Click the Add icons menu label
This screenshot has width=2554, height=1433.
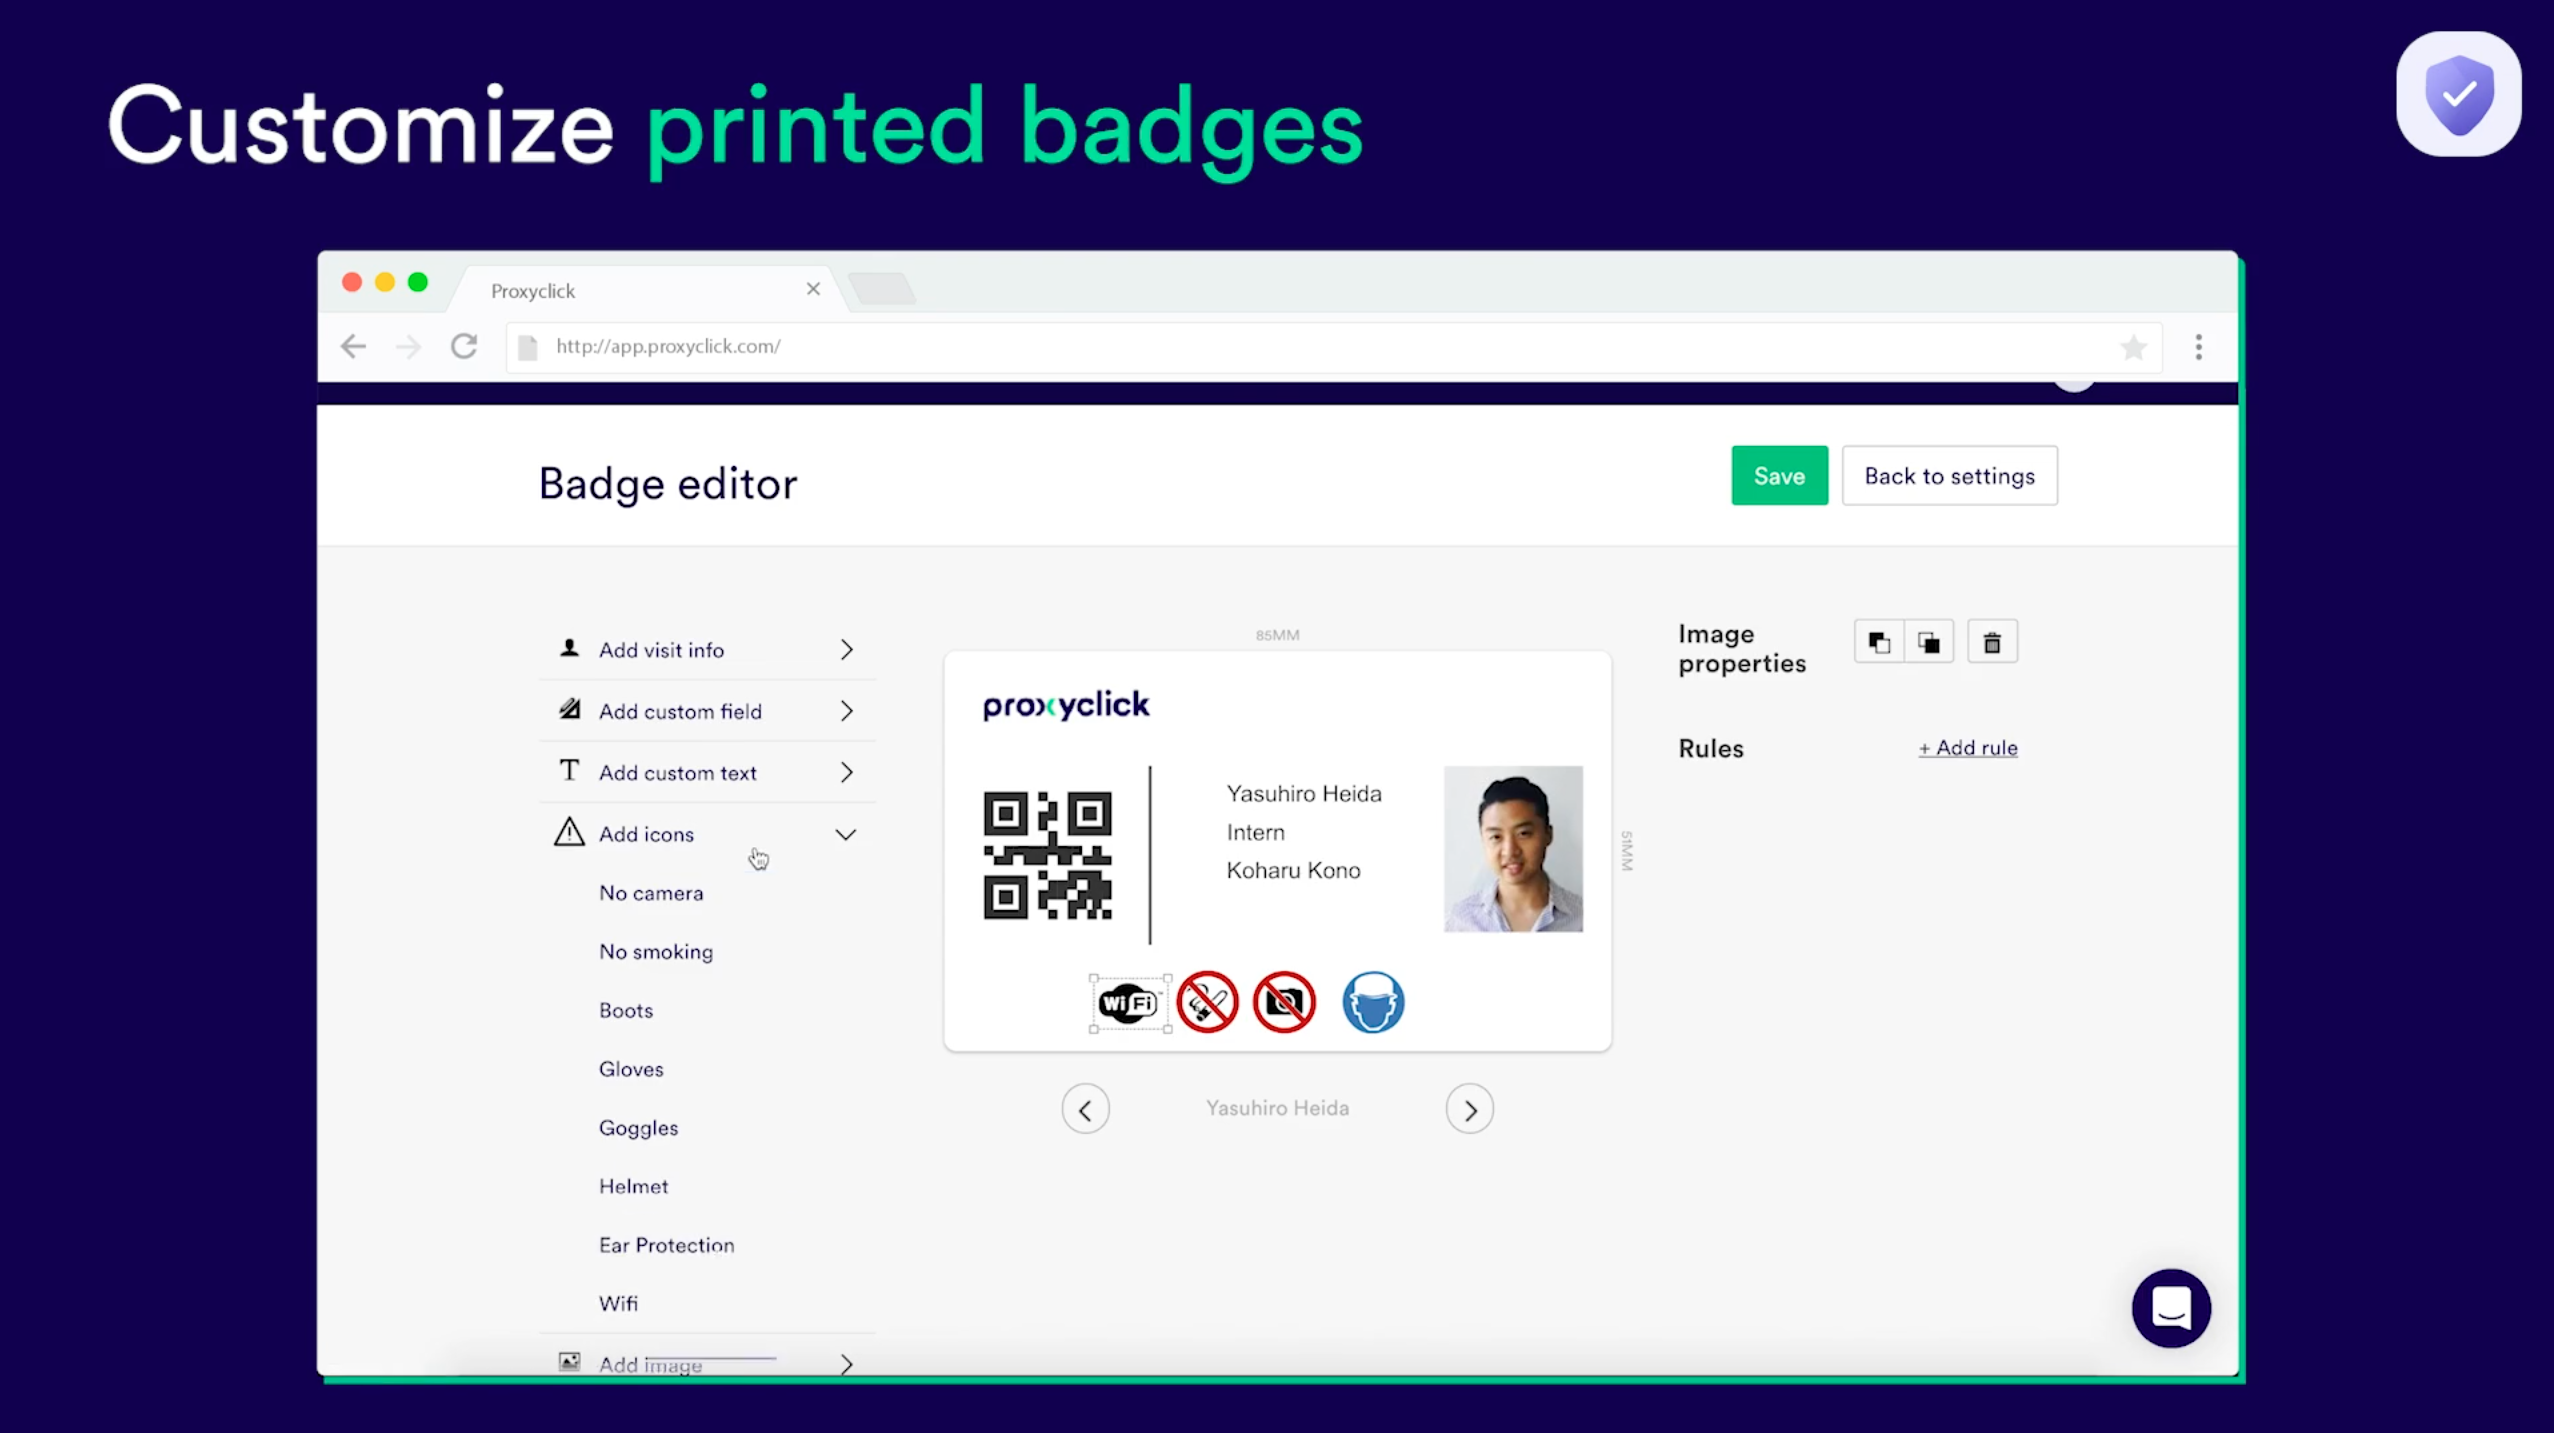point(646,835)
